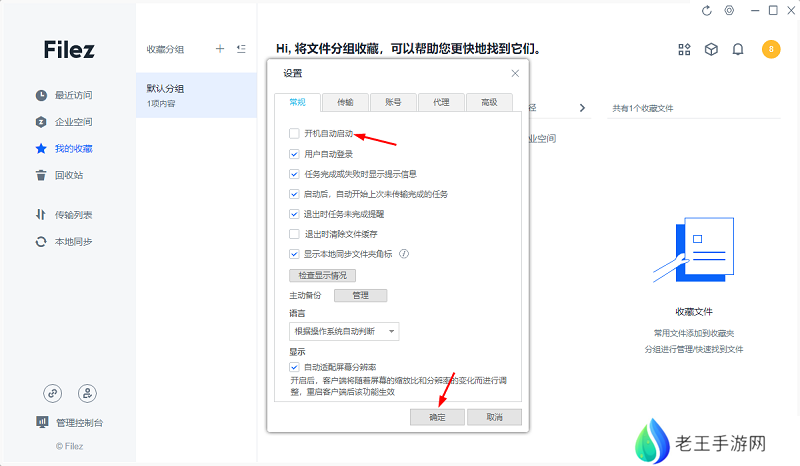Select the 常规 tab
The width and height of the screenshot is (800, 466).
pos(297,102)
